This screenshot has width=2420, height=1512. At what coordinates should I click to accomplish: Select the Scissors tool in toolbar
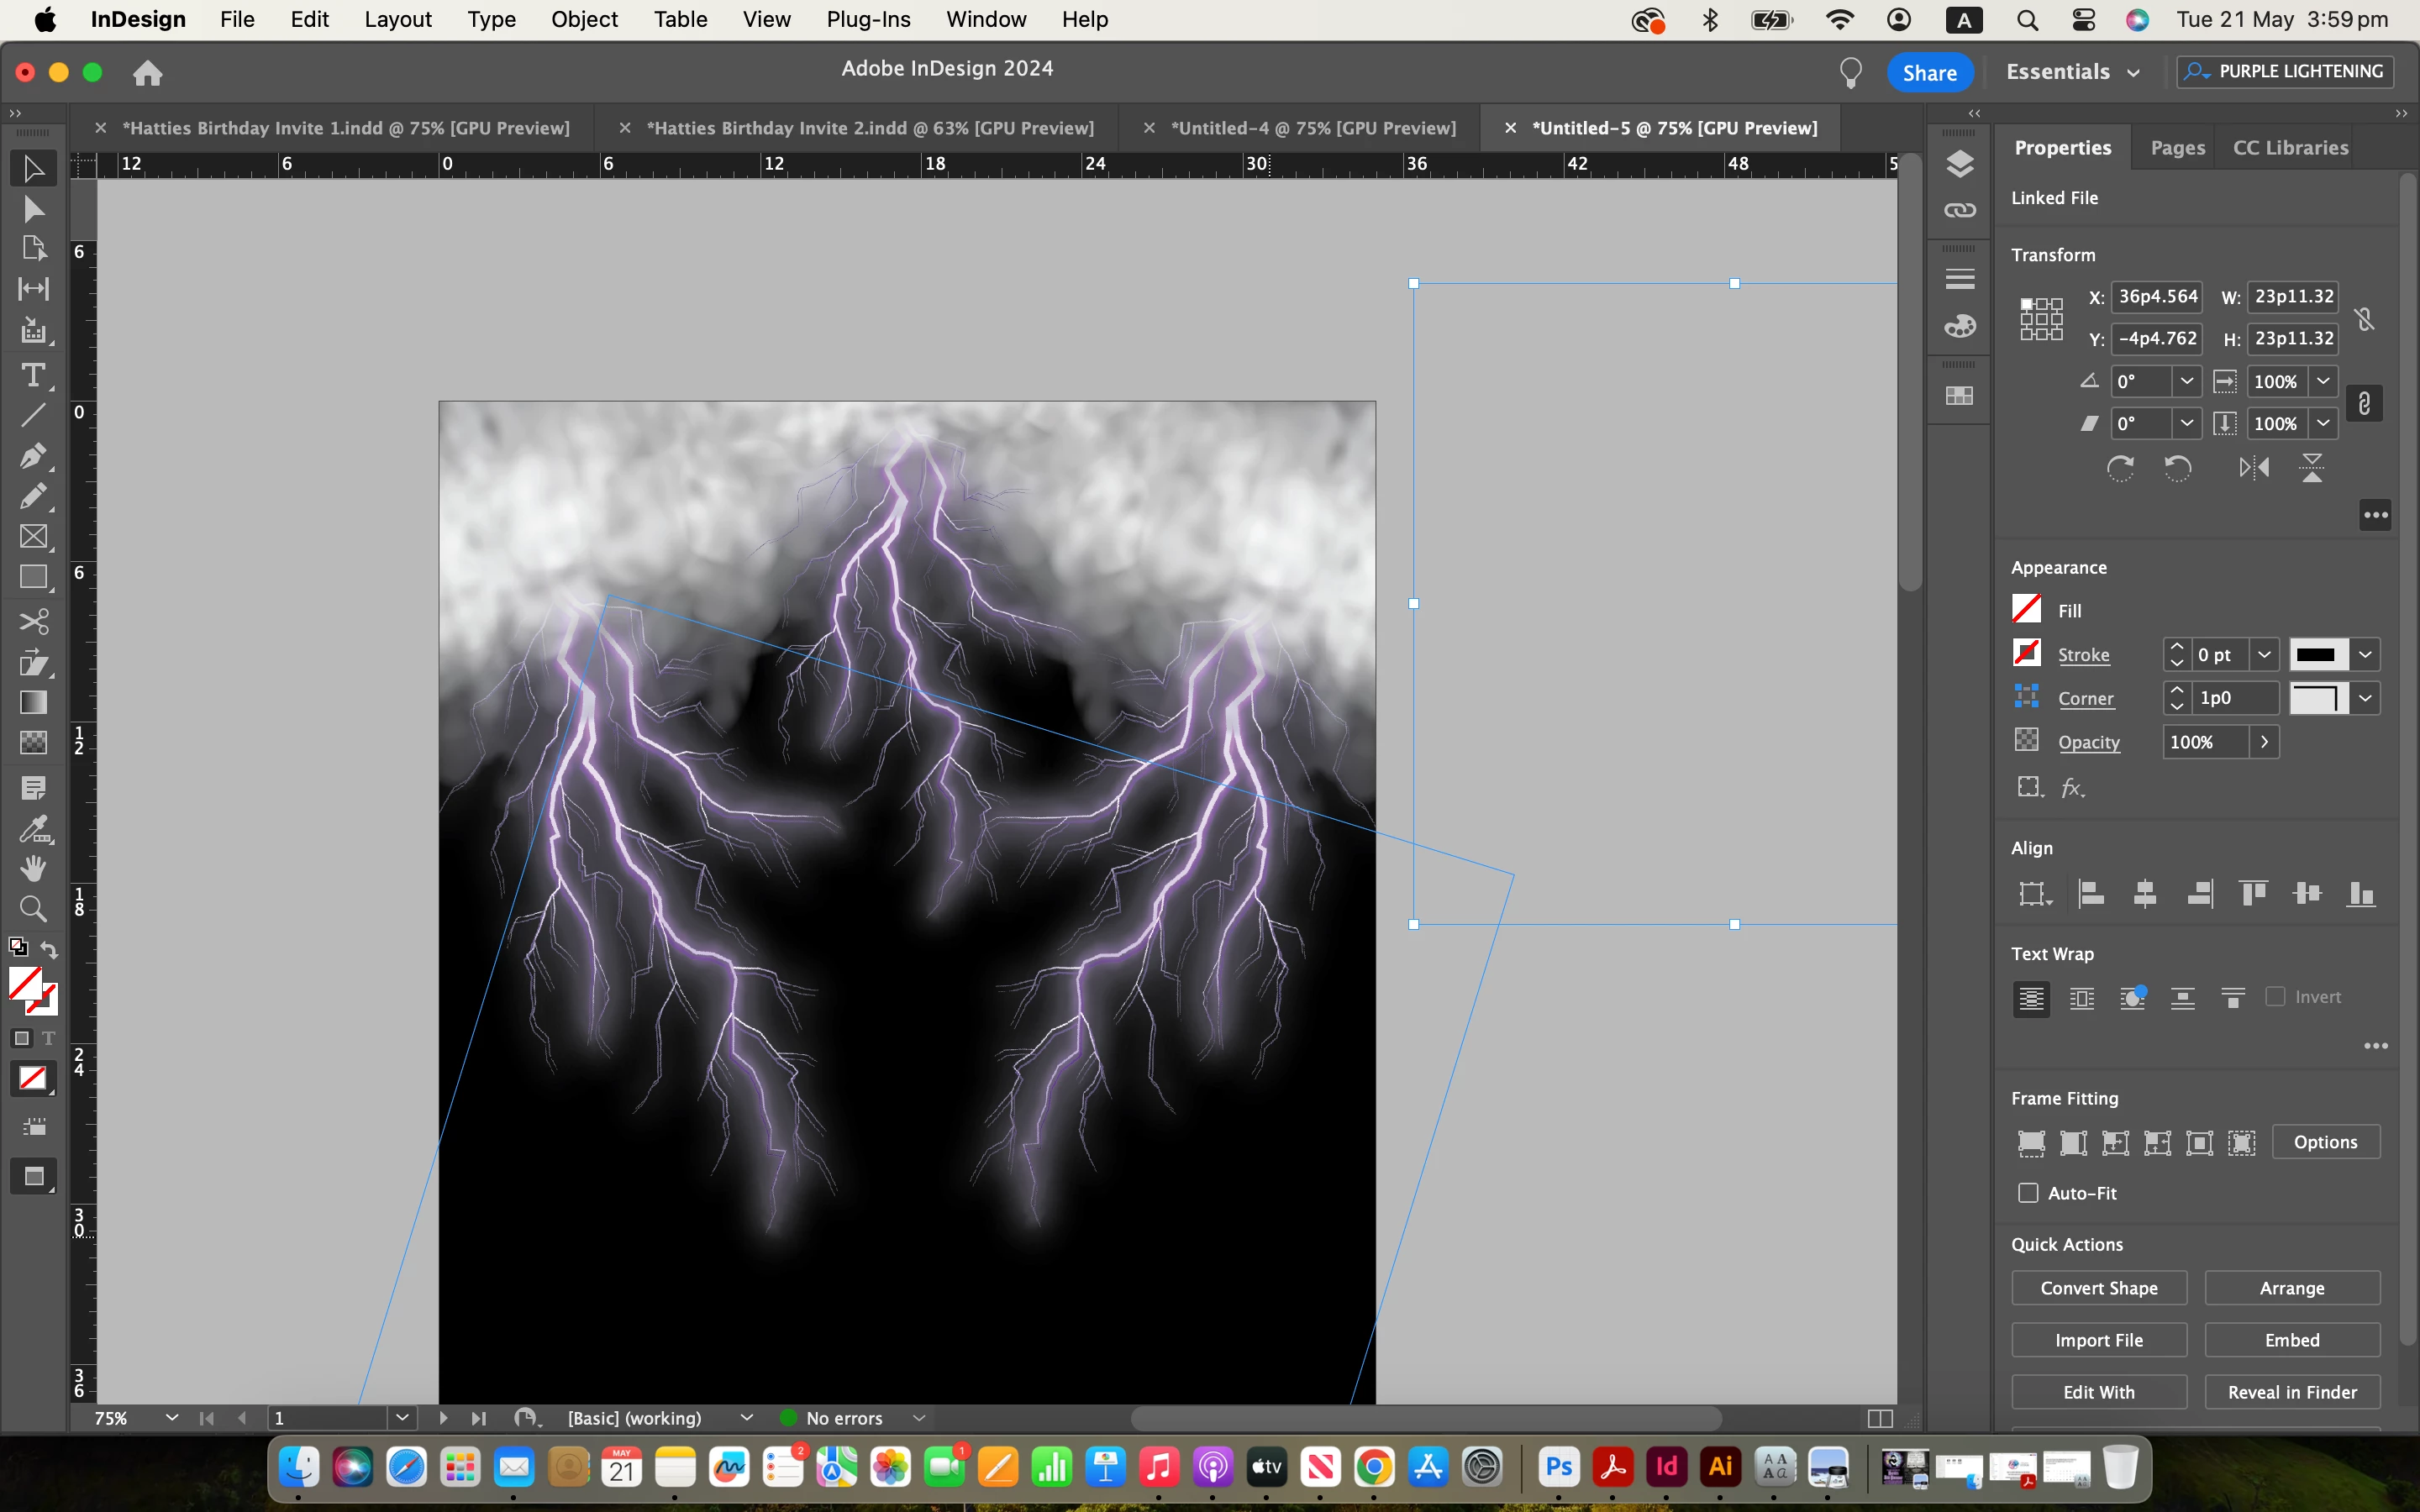point(33,622)
